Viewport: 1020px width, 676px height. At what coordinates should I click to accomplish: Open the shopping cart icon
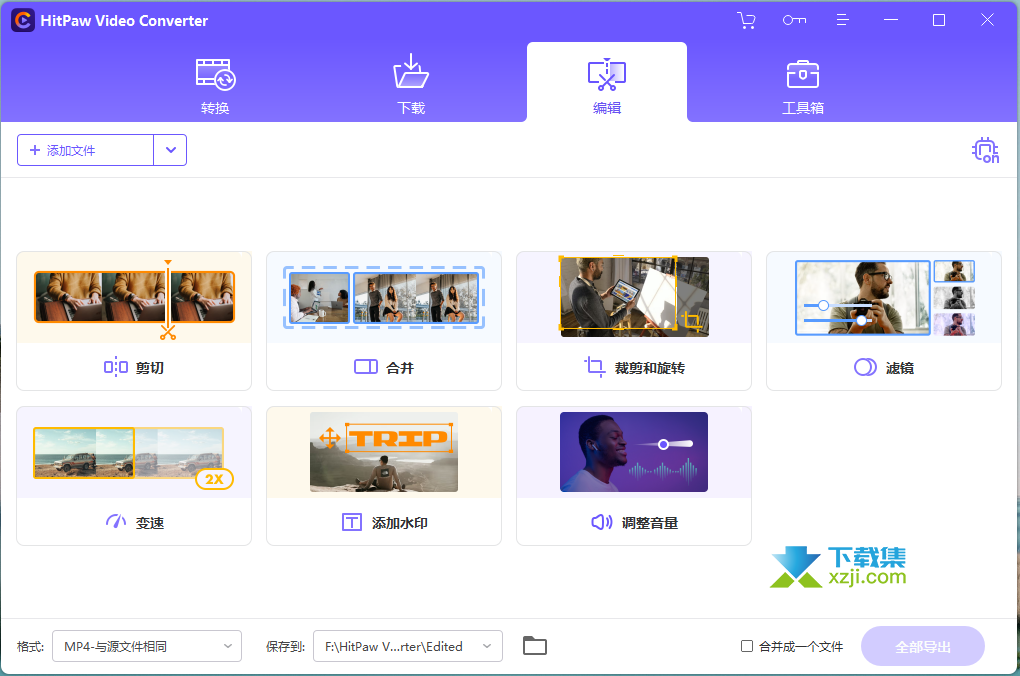(746, 20)
